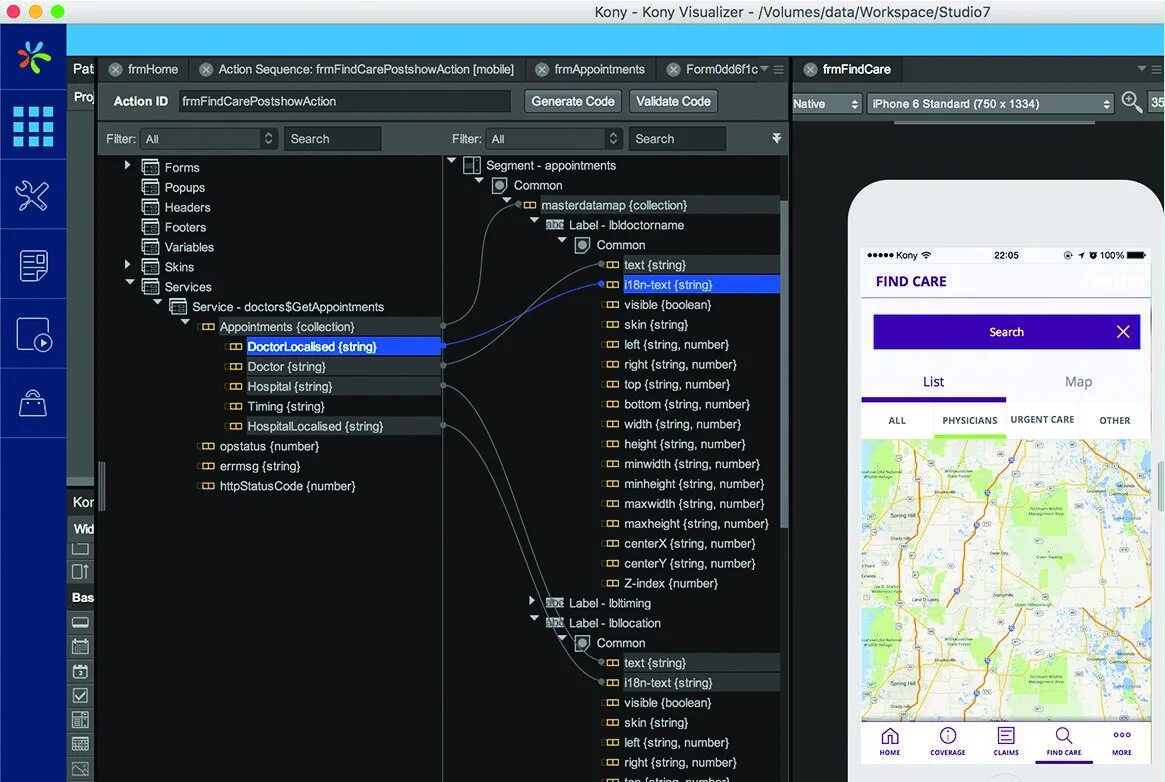Expand the Forms tree node
1165x782 pixels.
[128, 165]
